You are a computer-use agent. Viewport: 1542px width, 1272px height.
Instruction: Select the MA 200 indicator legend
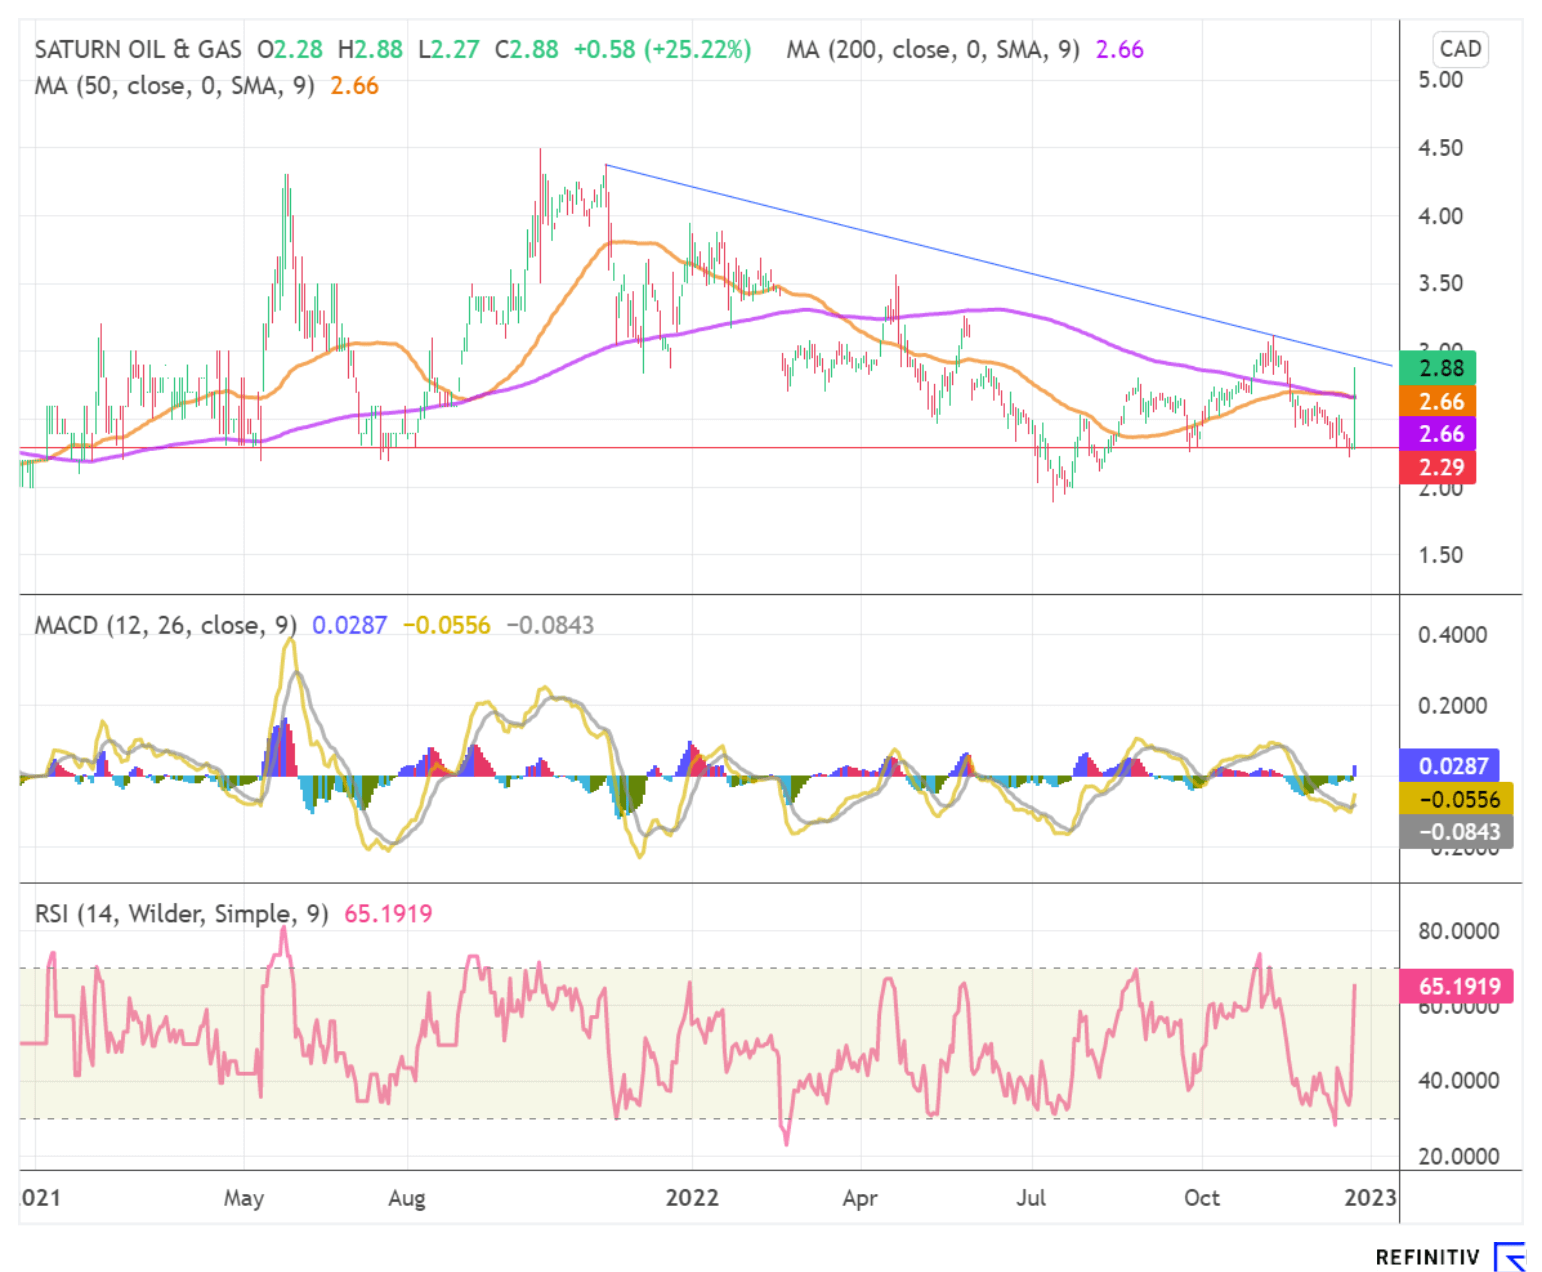932,50
